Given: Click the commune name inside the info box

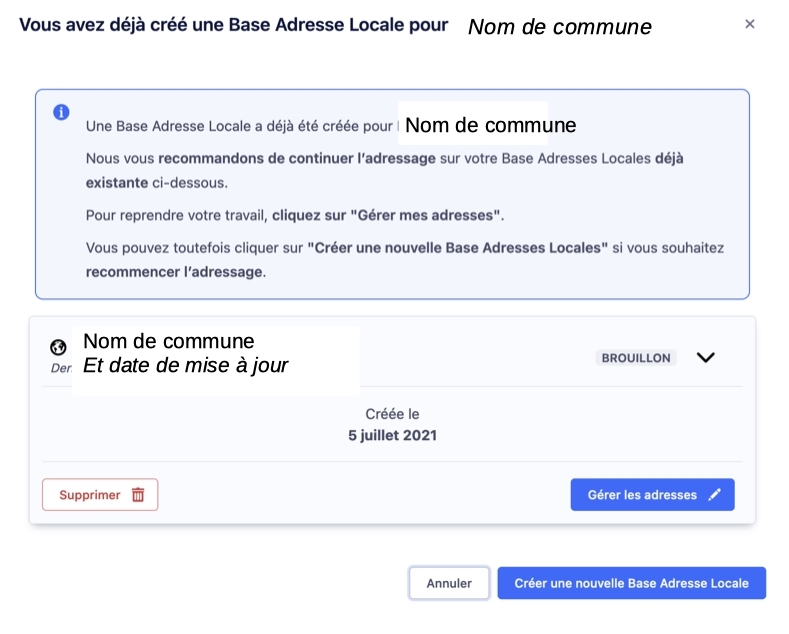Looking at the screenshot, I should (x=490, y=126).
